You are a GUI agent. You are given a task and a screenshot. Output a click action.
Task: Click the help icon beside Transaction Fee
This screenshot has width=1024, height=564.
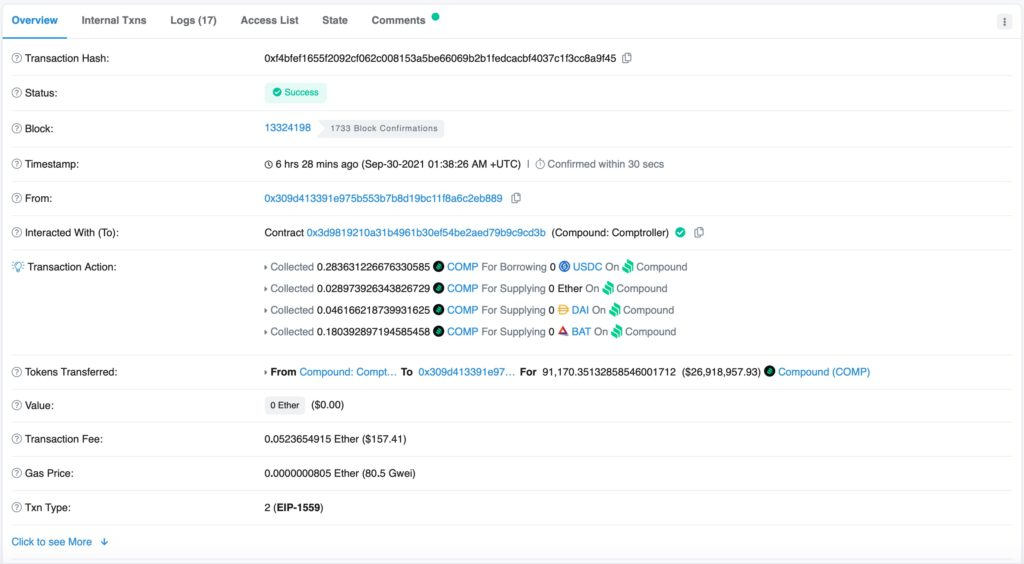tap(17, 439)
